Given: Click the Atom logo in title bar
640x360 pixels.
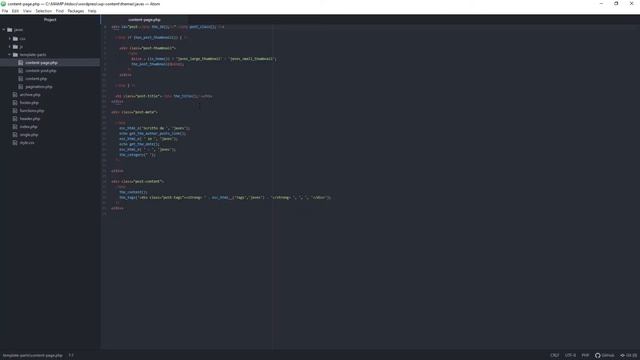Looking at the screenshot, I should [x=3, y=4].
